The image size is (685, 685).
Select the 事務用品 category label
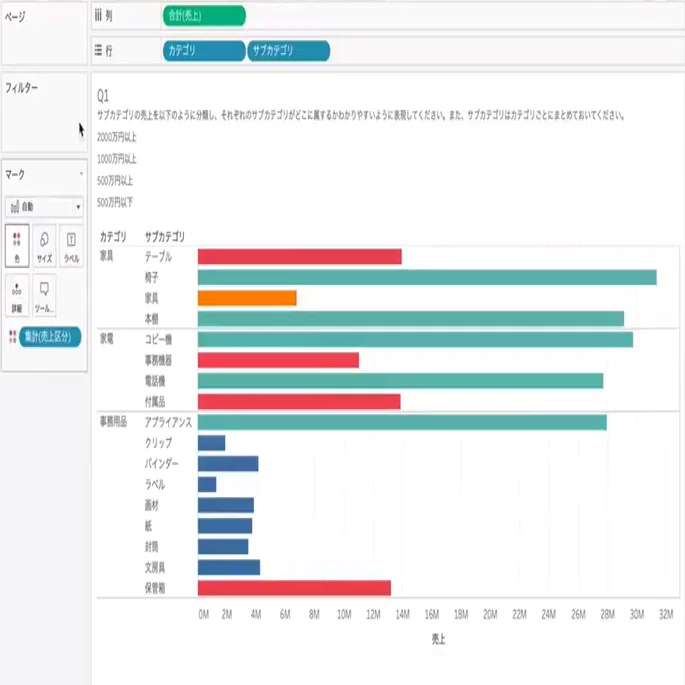click(x=113, y=422)
